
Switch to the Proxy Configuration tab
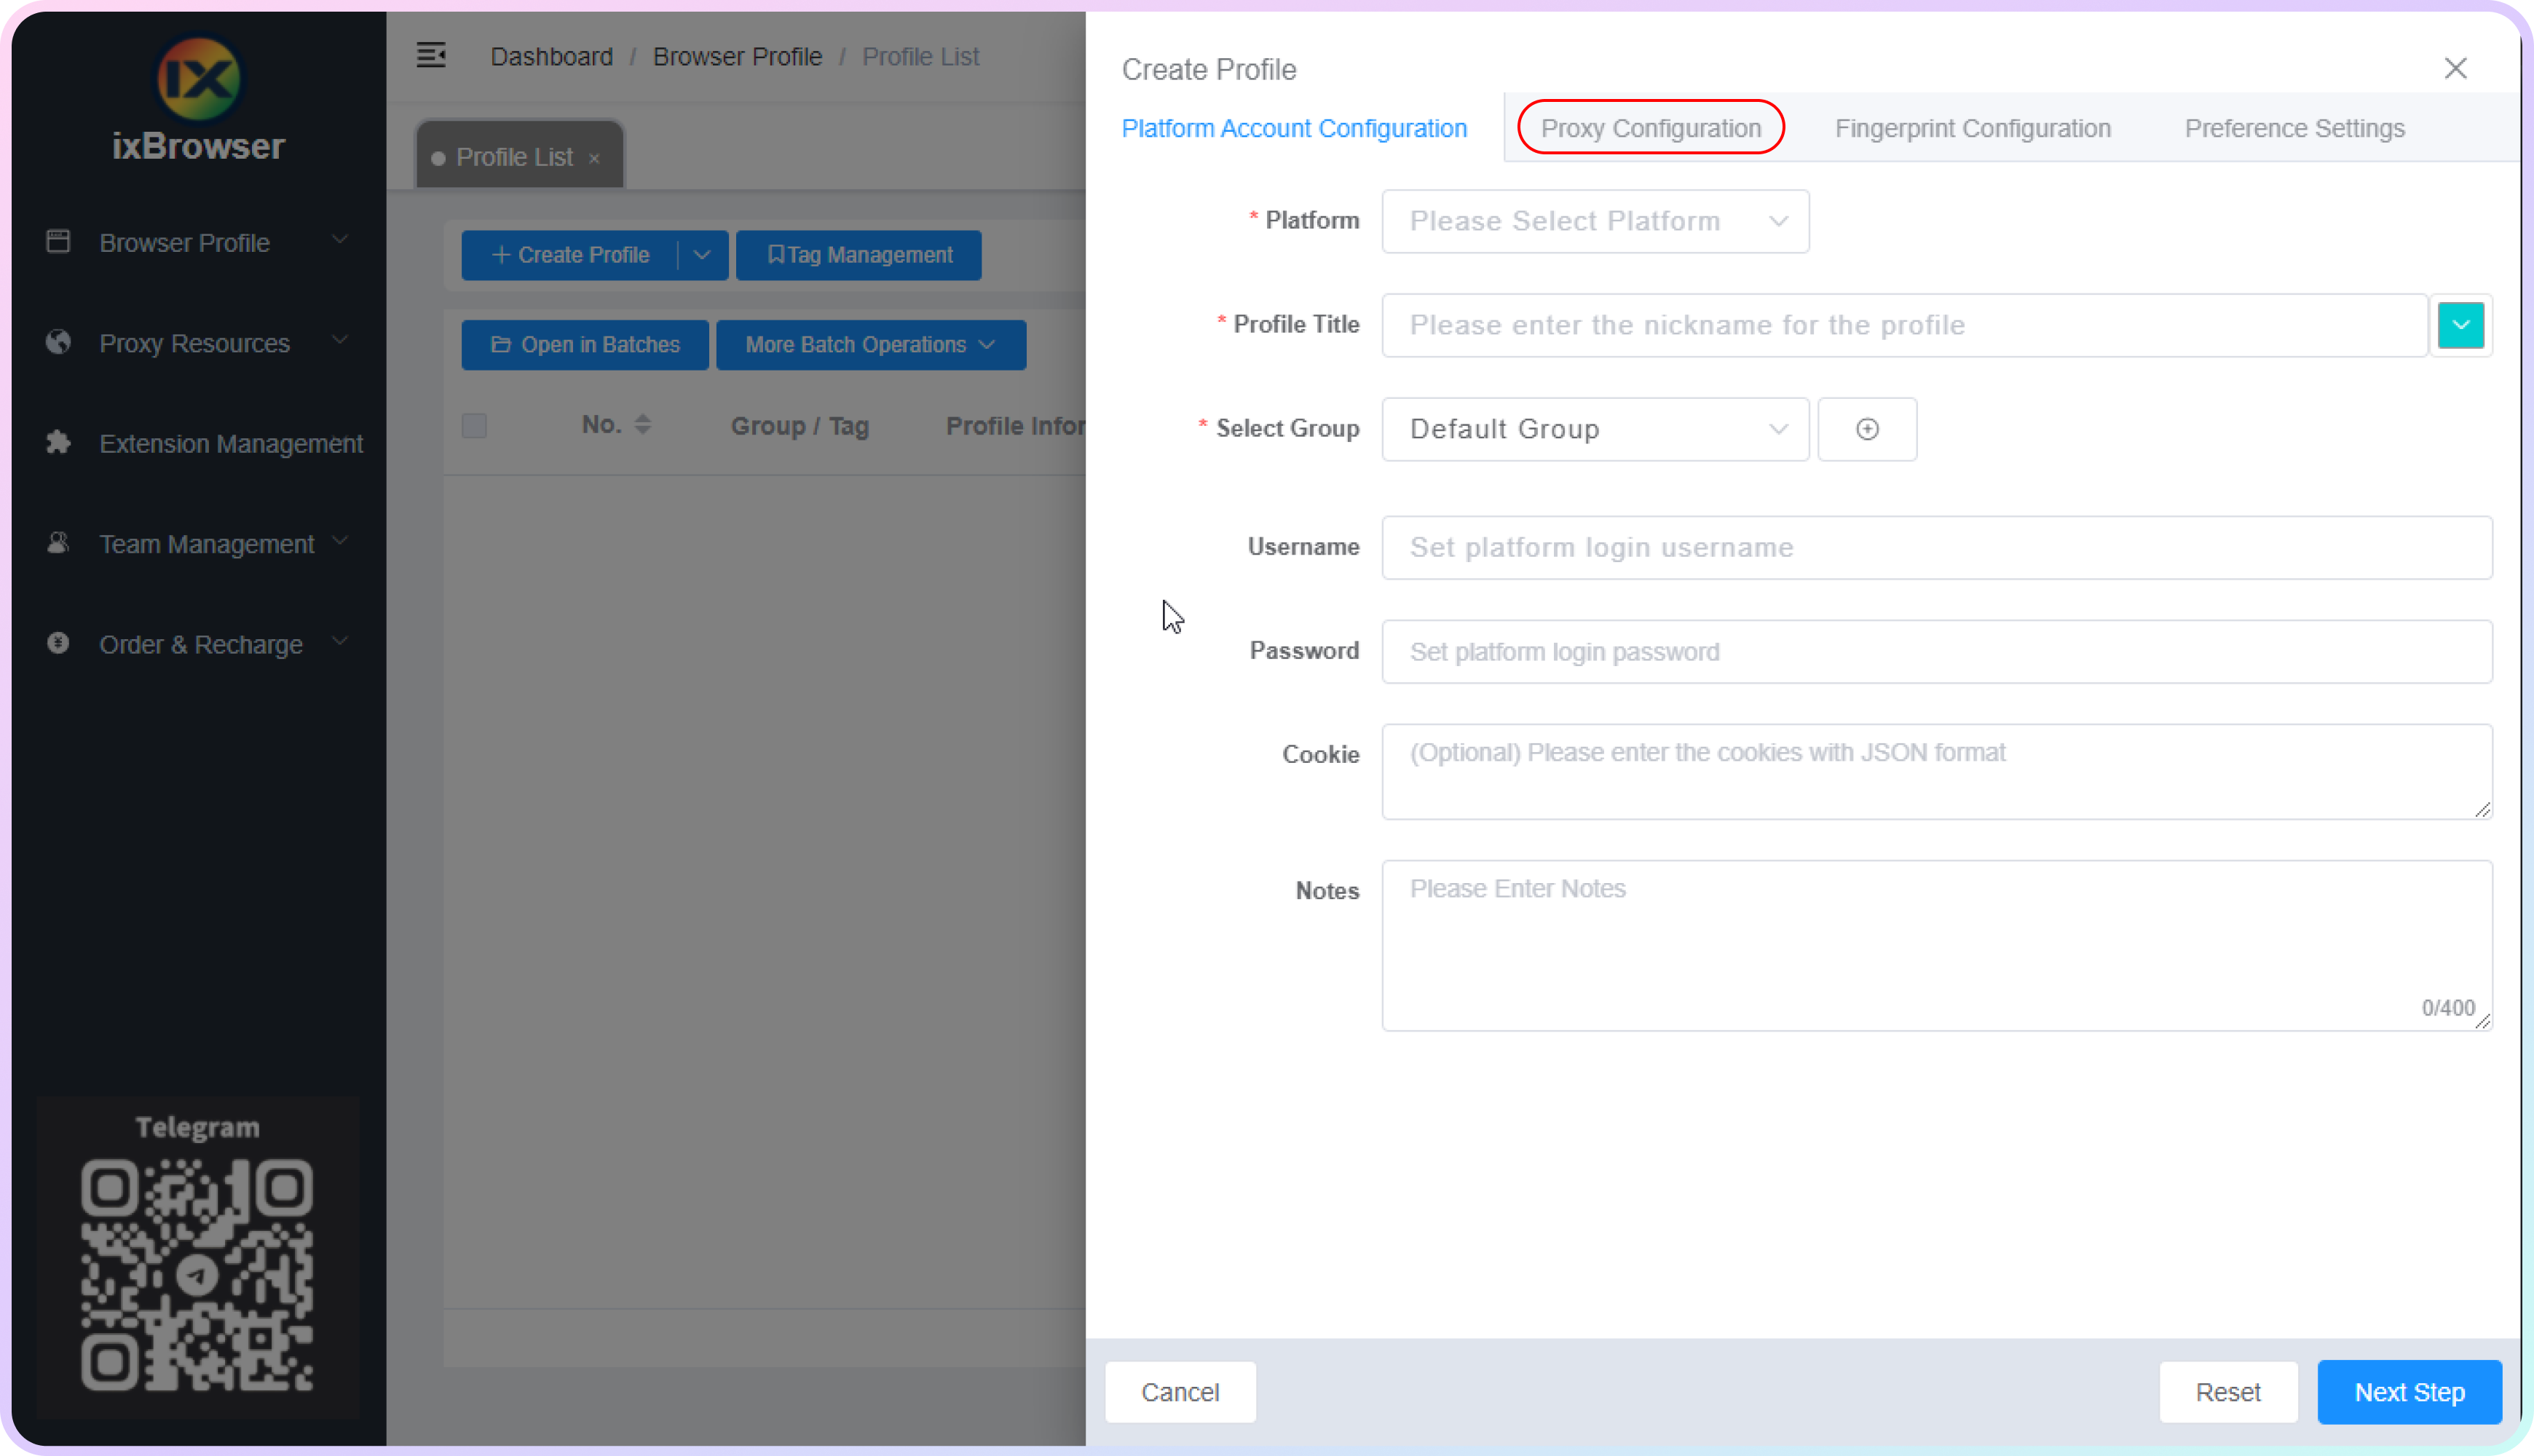pyautogui.click(x=1650, y=128)
